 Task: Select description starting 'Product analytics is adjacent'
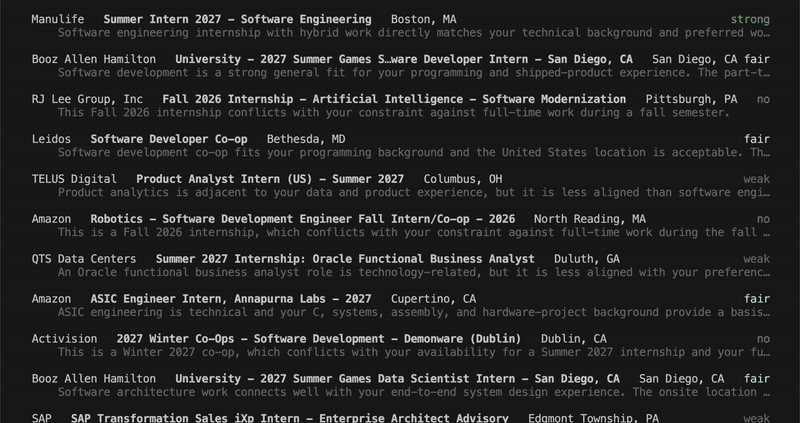coord(414,192)
